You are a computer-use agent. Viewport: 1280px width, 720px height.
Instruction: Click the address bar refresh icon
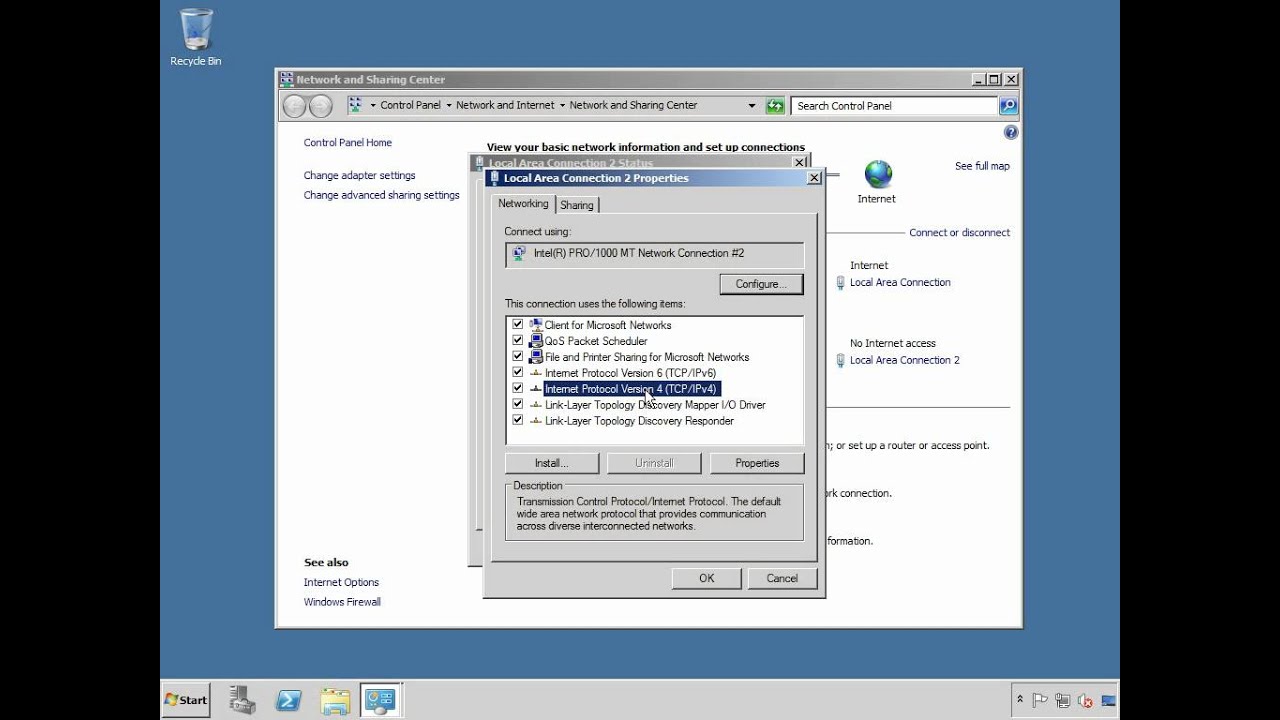(x=775, y=105)
